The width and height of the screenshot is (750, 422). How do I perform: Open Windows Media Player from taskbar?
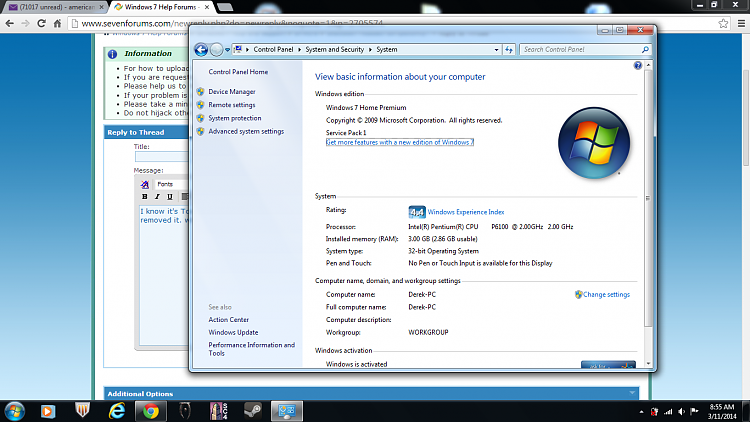pos(47,411)
